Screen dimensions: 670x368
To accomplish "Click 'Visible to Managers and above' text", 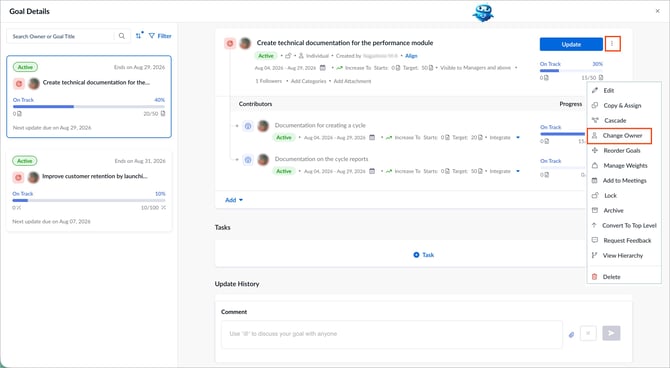I will (x=475, y=68).
